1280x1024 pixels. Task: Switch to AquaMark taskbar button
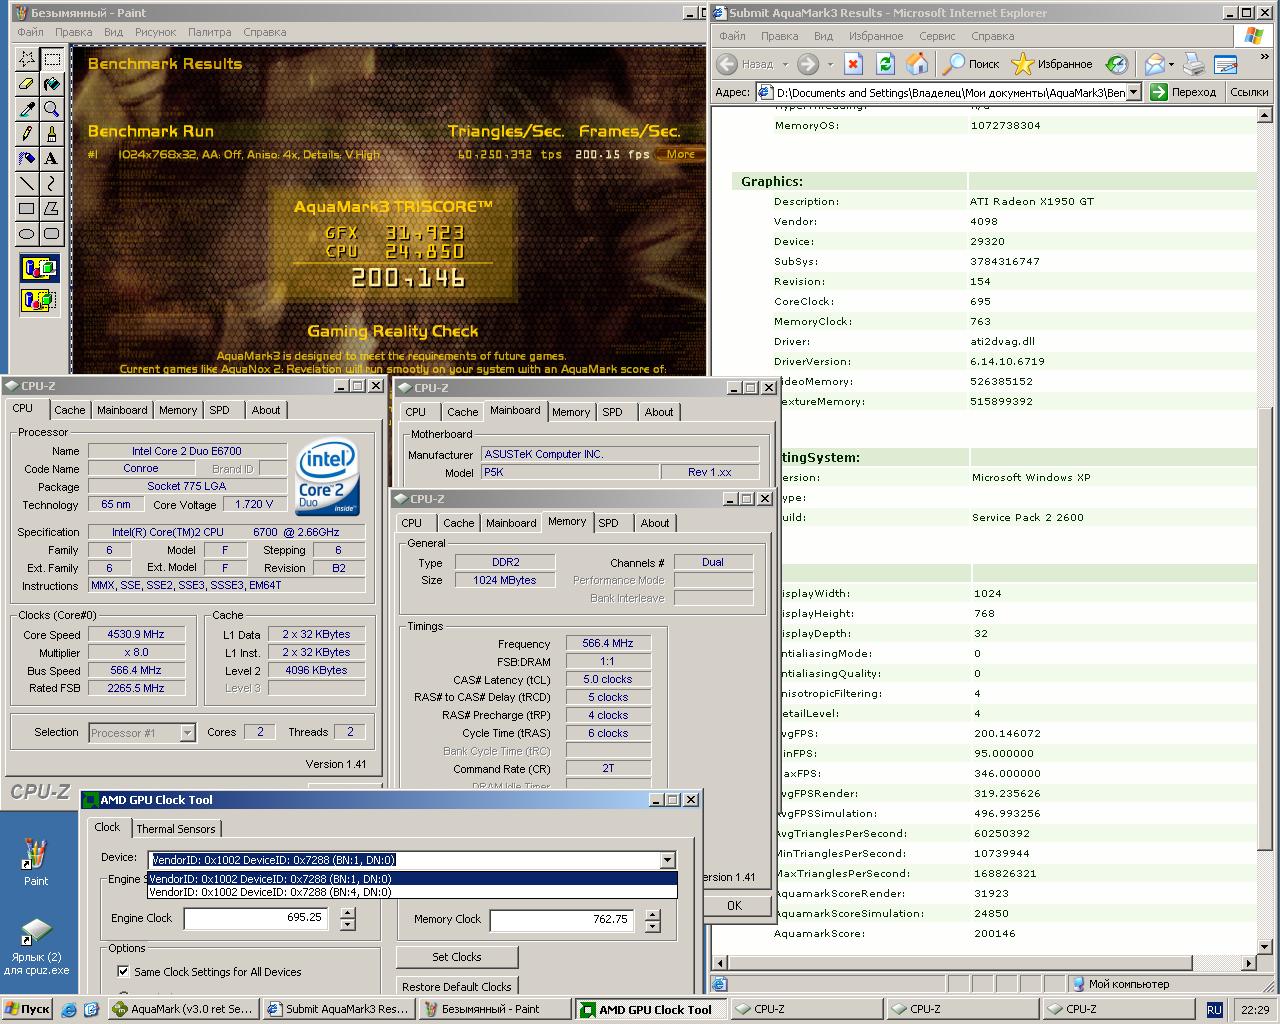[183, 1009]
